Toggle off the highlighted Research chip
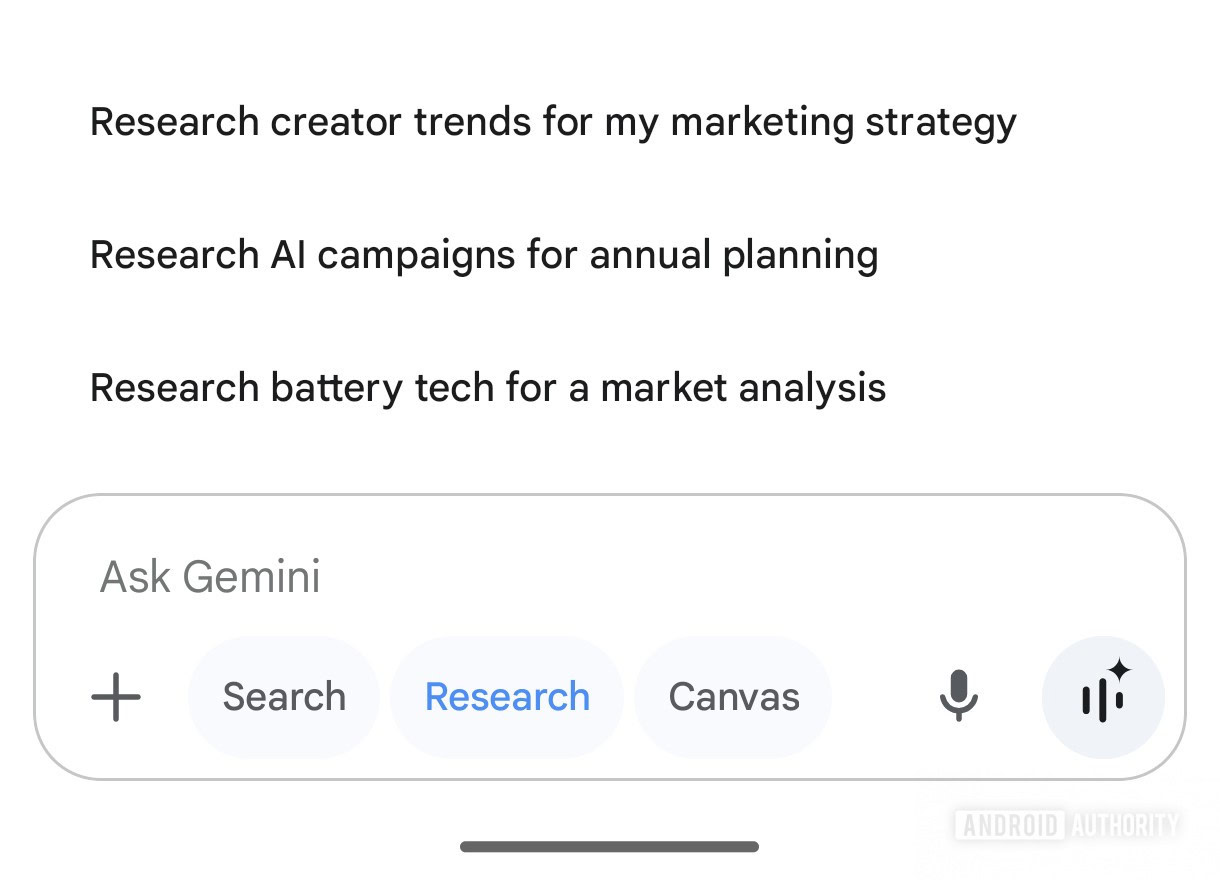 [x=507, y=697]
